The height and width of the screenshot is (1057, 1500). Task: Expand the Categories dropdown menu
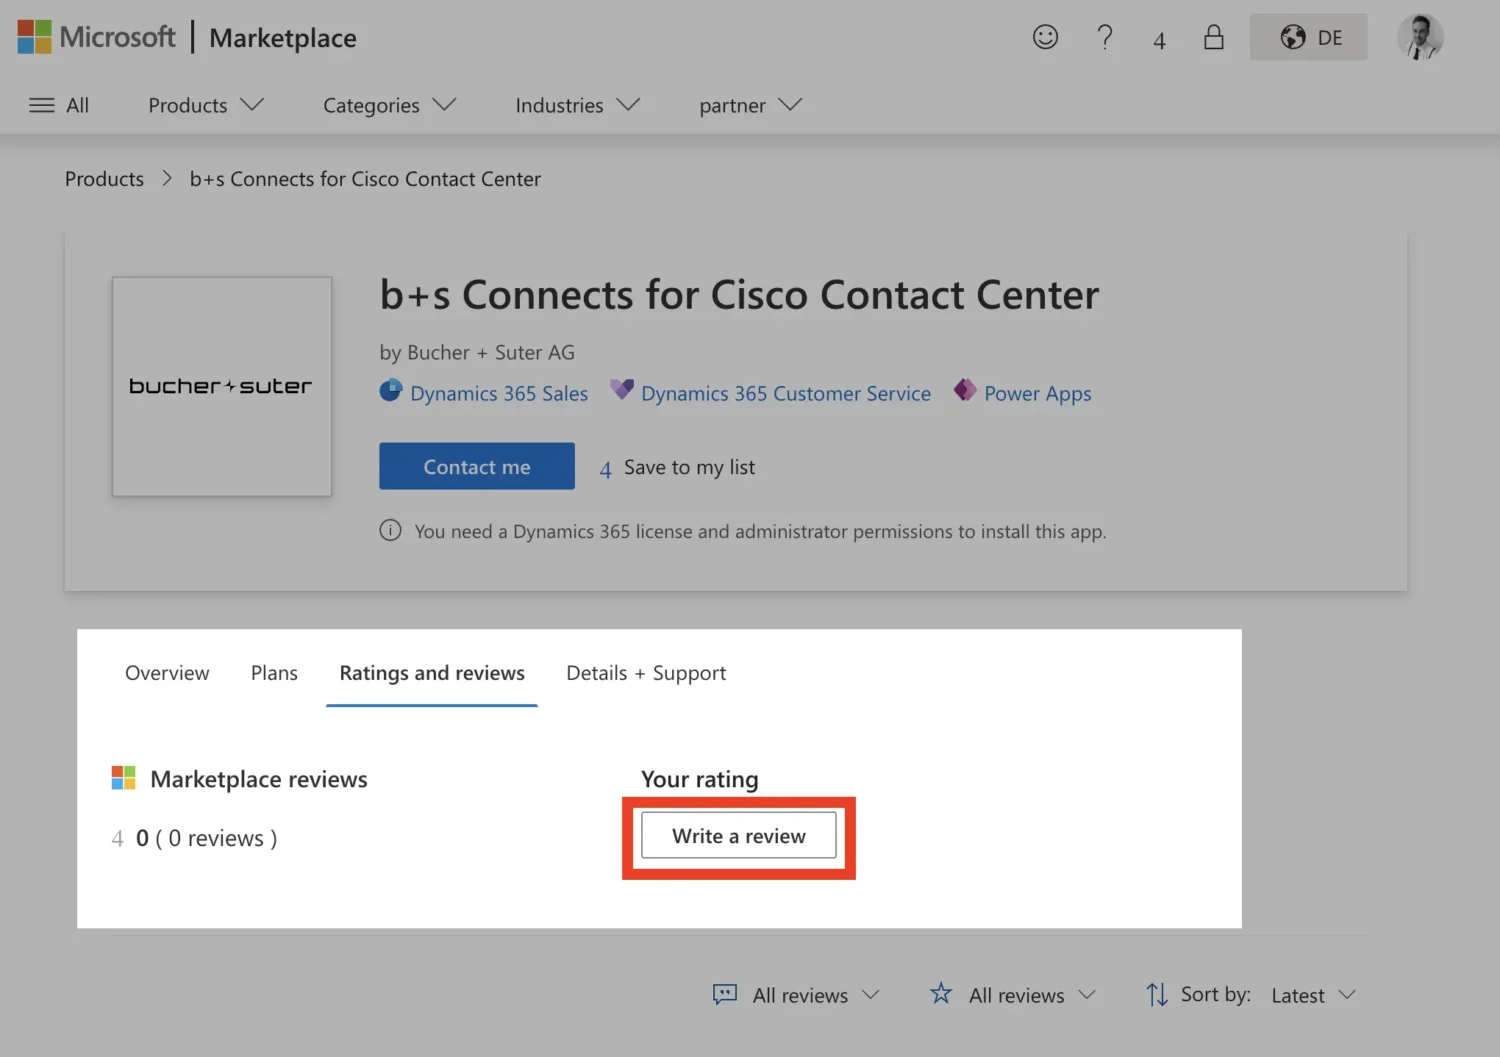[x=389, y=105]
